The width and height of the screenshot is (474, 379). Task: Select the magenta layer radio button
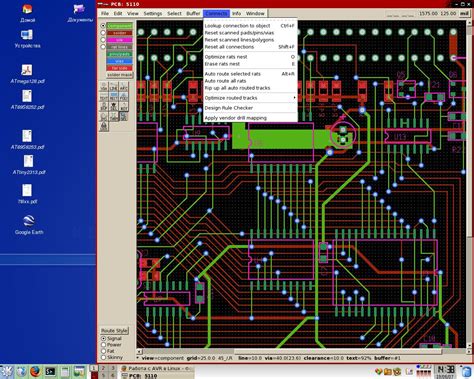pyautogui.click(x=103, y=40)
